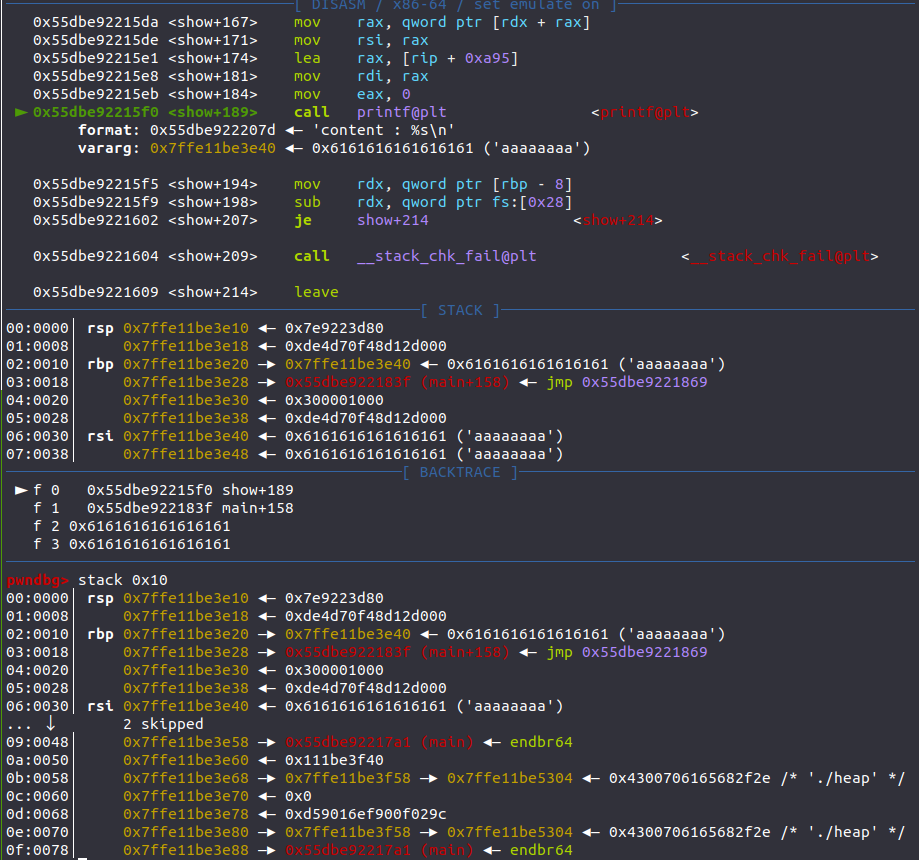The width and height of the screenshot is (919, 860).
Task: Select stack address 0x7ffe11be3e58 at 09:0048
Action: click(186, 742)
